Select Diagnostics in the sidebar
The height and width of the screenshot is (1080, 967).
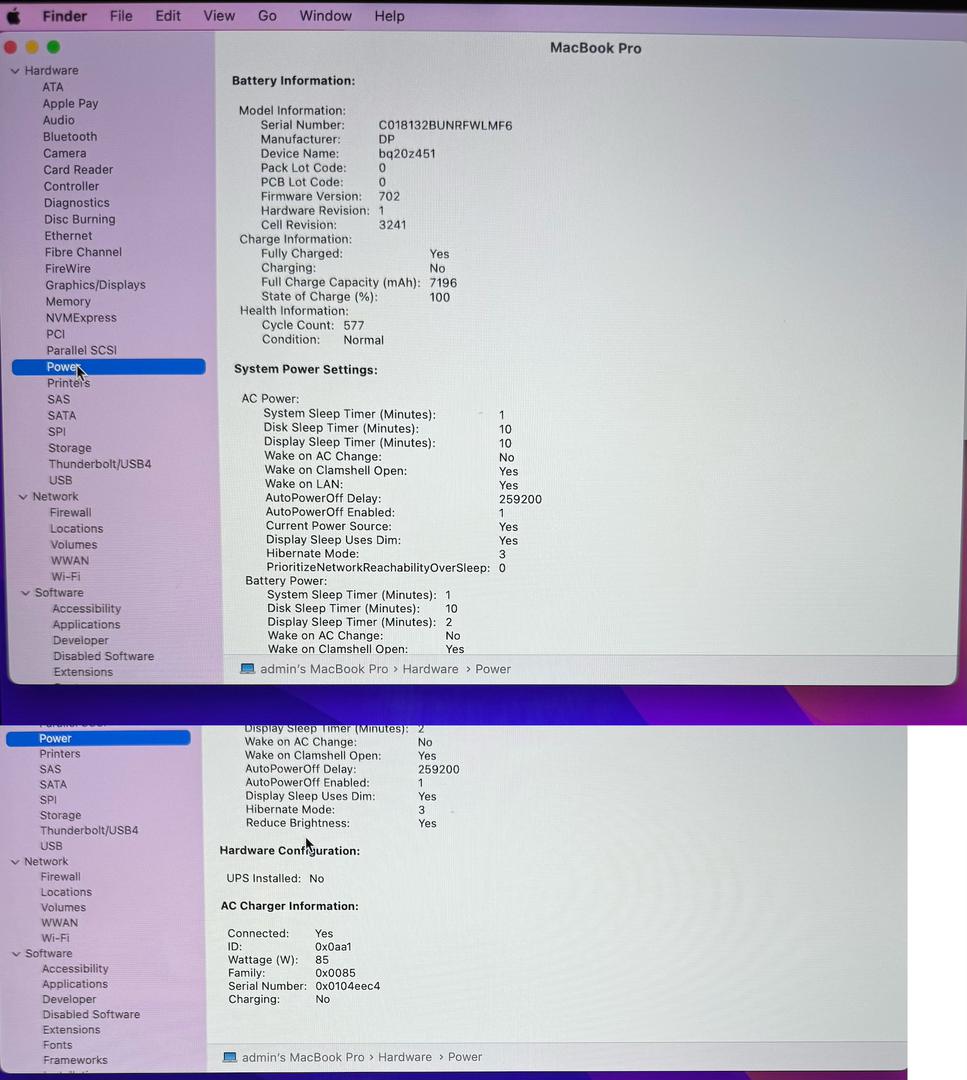pyautogui.click(x=76, y=202)
